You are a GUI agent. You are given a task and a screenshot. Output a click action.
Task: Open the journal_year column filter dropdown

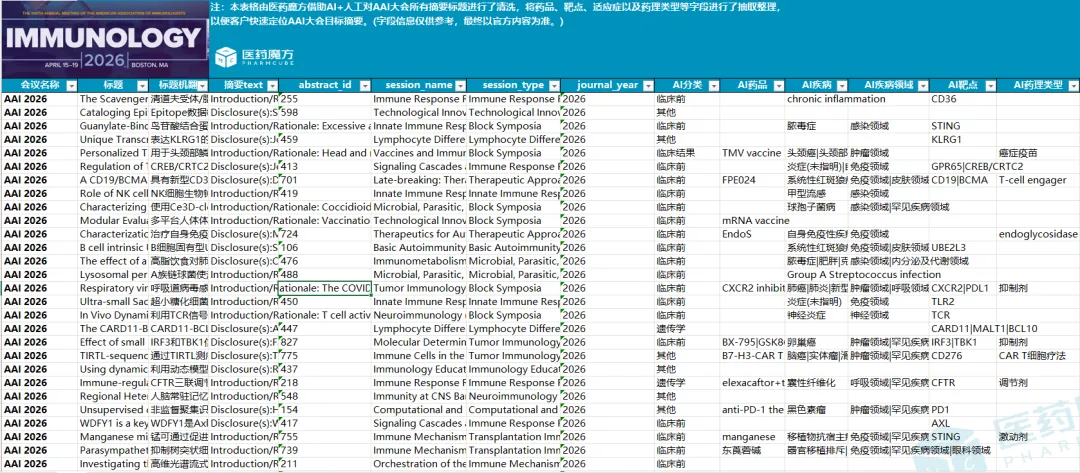pos(647,86)
